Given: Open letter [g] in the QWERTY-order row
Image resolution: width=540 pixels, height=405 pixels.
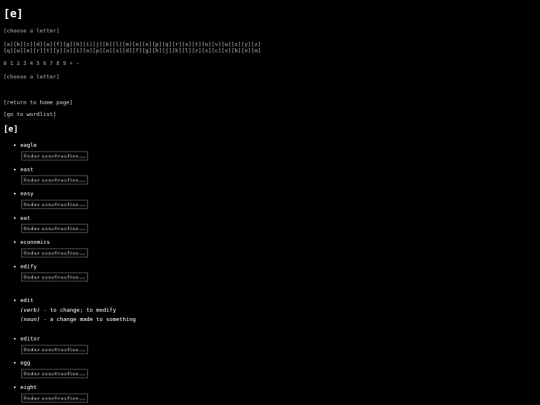Looking at the screenshot, I should (147, 51).
